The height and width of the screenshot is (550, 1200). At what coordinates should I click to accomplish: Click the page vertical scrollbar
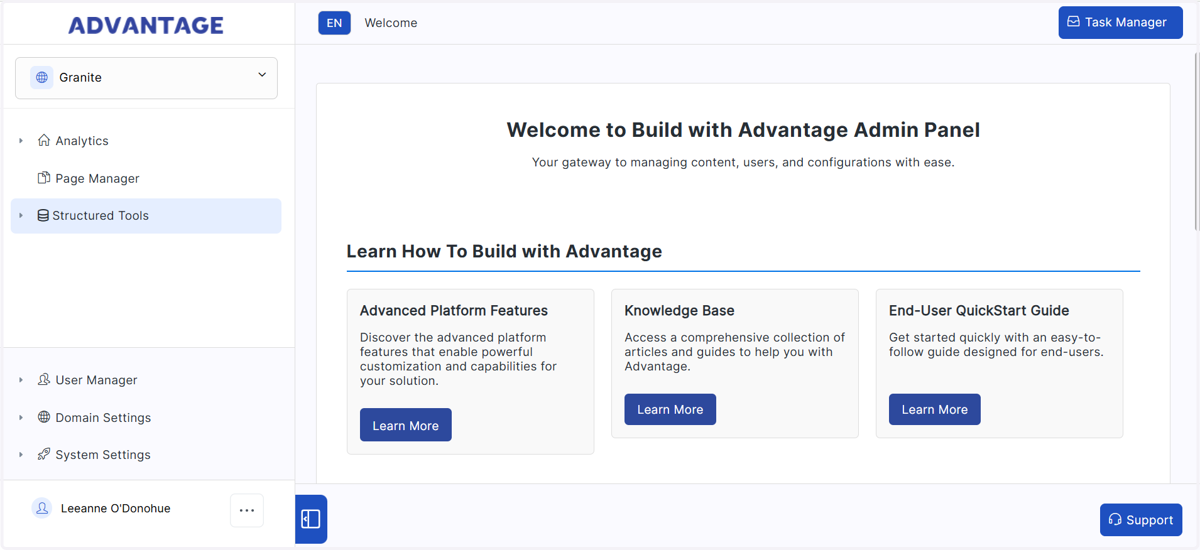(1195, 140)
